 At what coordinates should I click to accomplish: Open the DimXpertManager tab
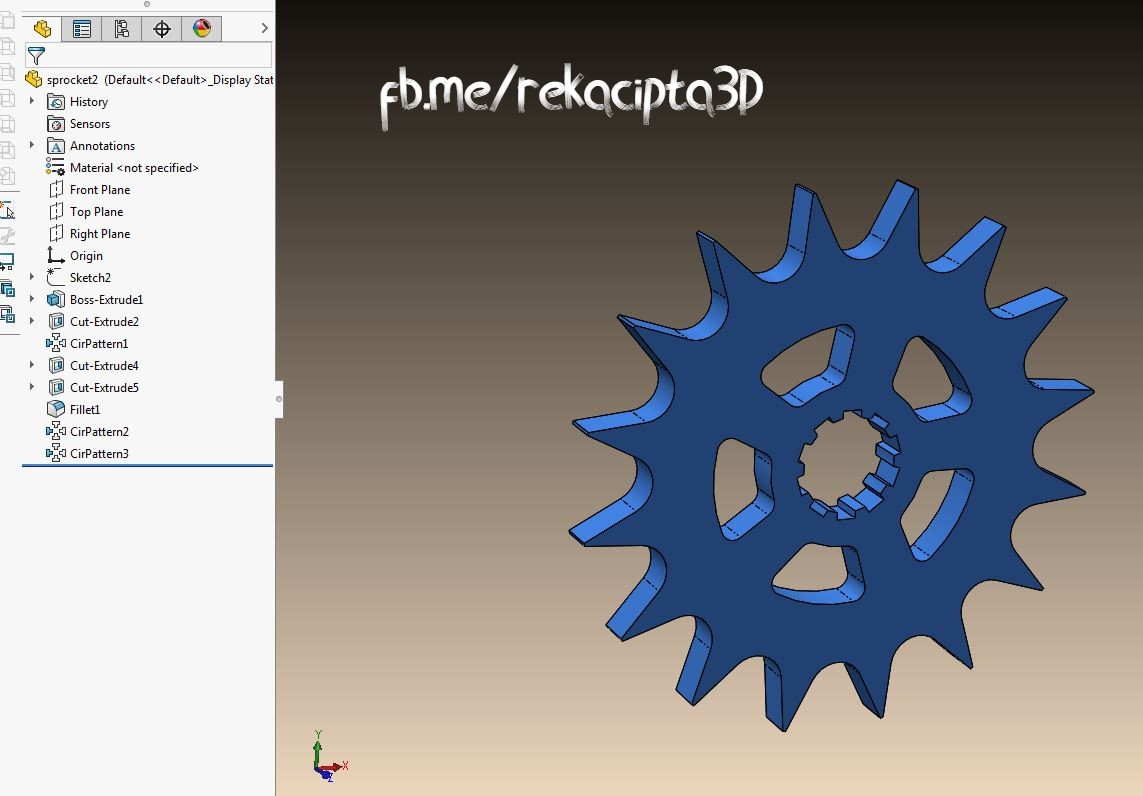click(162, 28)
